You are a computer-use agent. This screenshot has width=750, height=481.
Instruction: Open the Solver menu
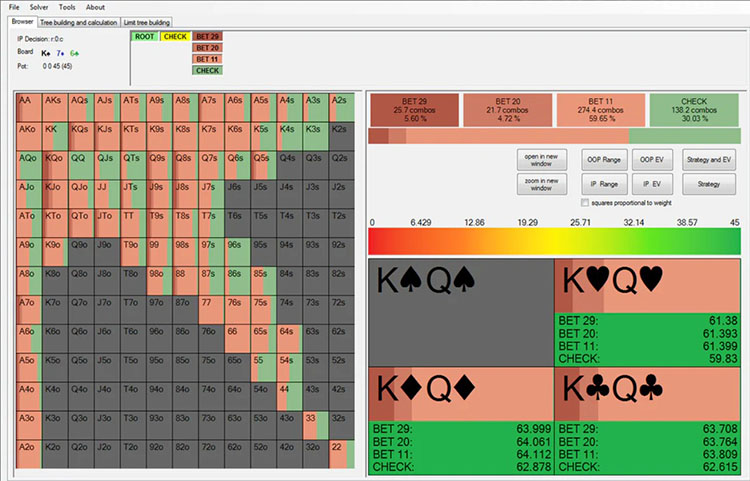39,7
